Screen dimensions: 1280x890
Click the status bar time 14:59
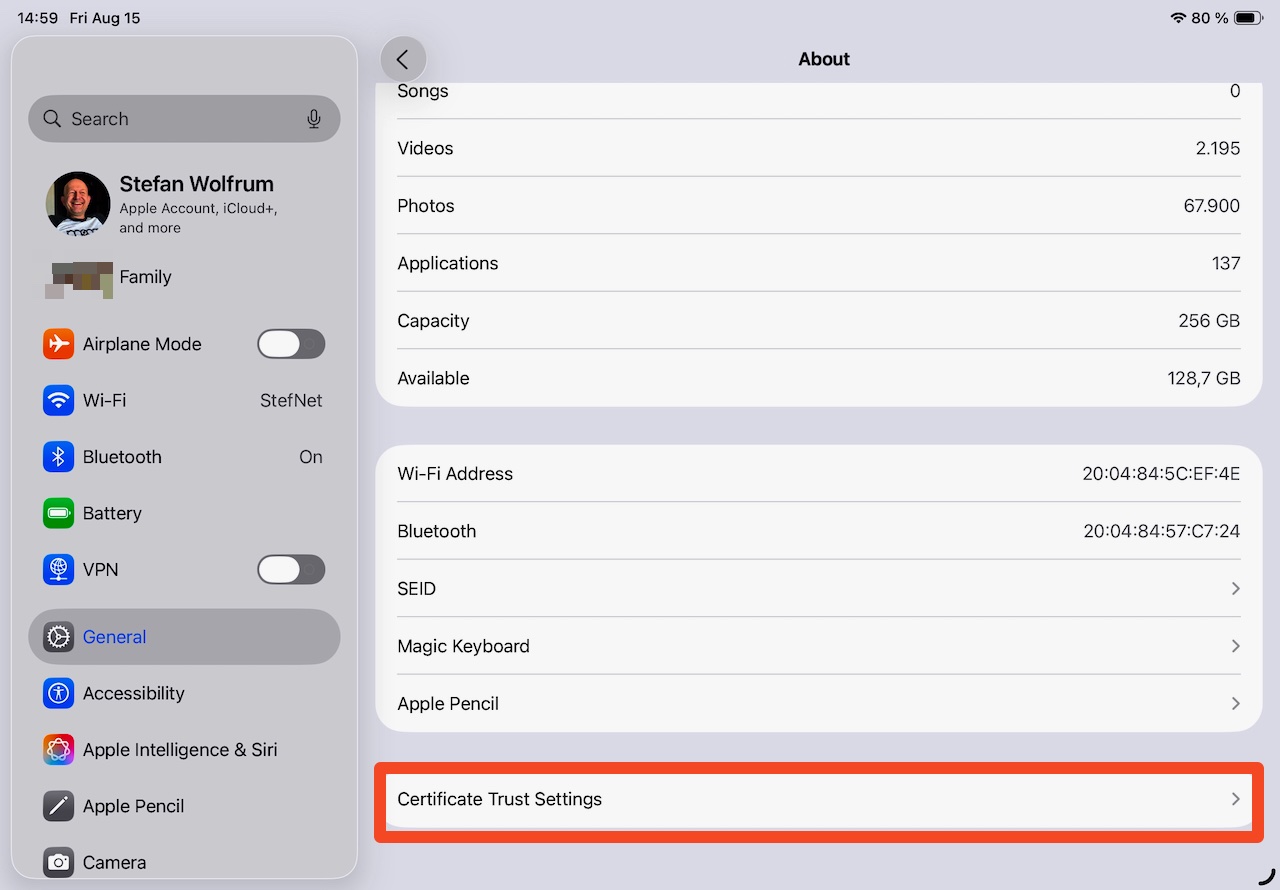[x=38, y=18]
